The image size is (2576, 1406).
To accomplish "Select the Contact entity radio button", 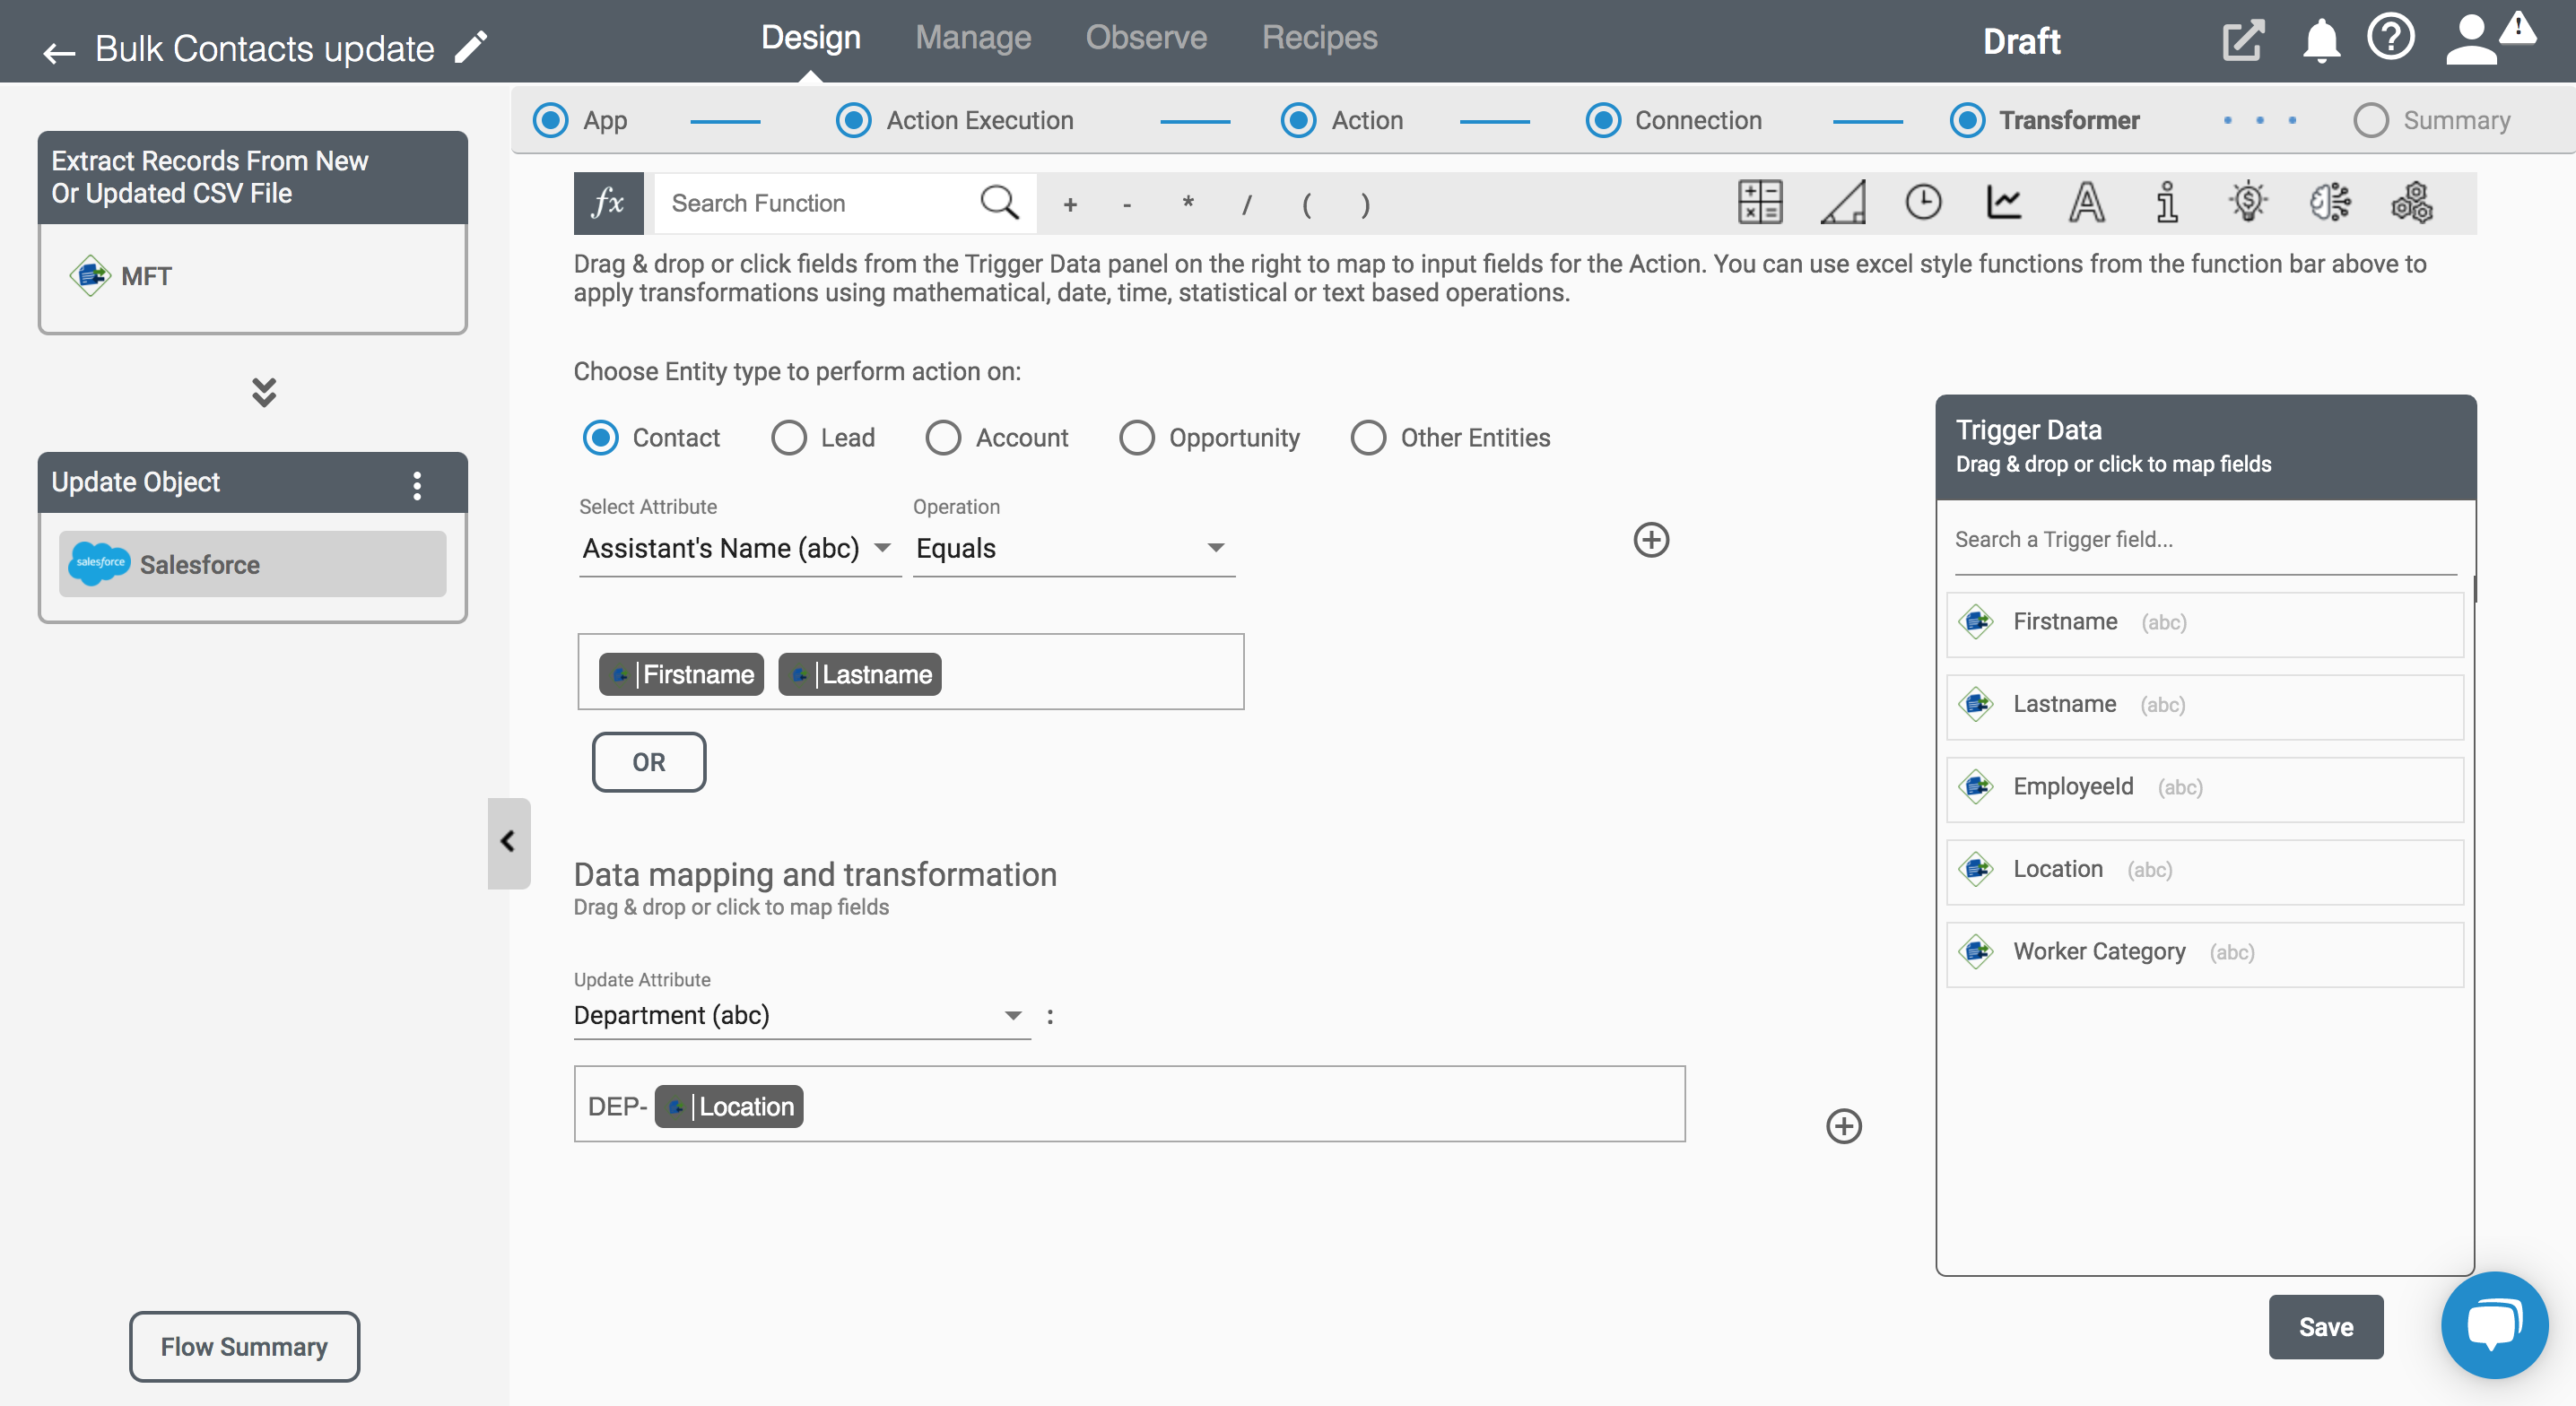I will point(601,438).
